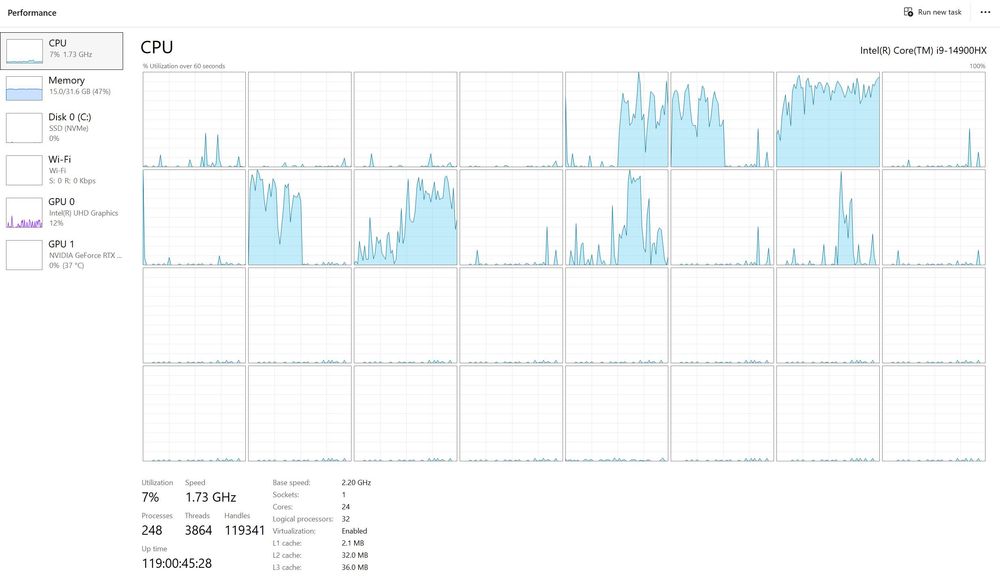
Task: Select the CPU item in the sidebar
Action: click(62, 51)
